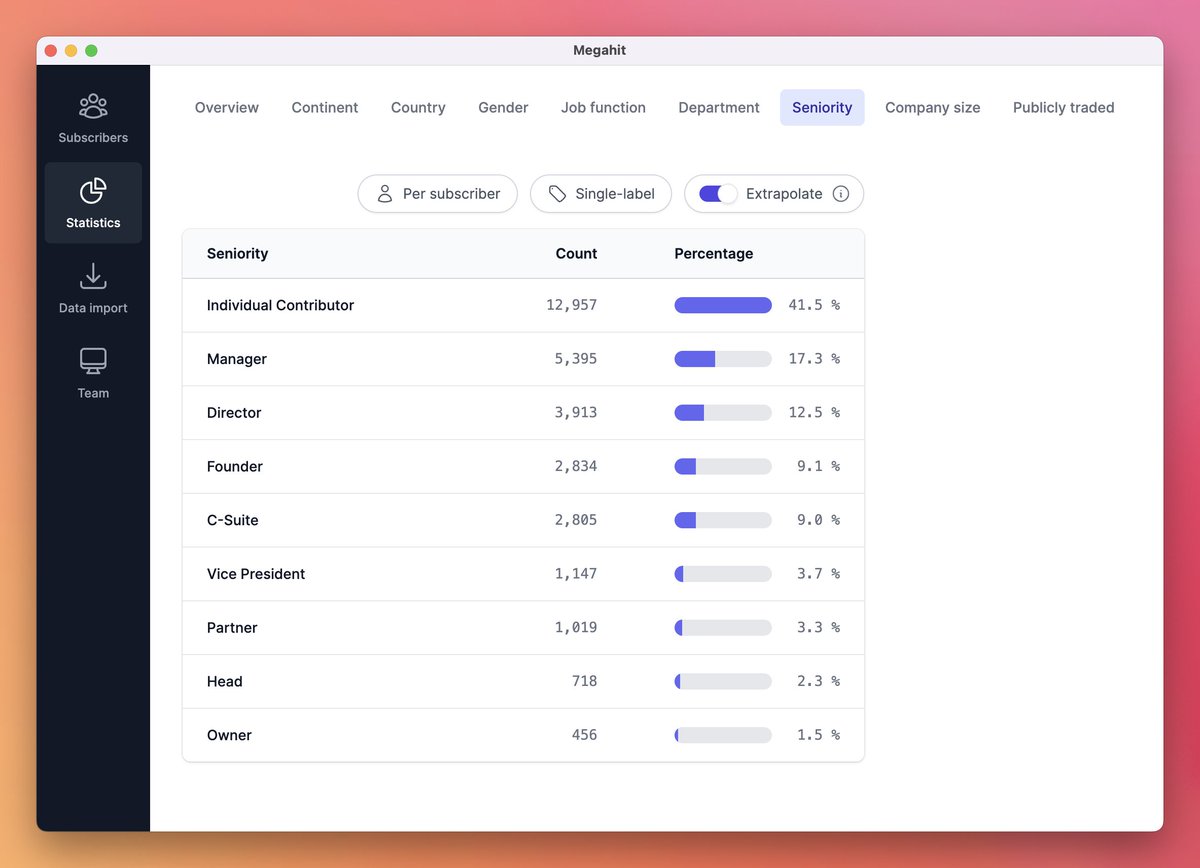This screenshot has width=1200, height=868.
Task: Switch to the Job function tab
Action: coord(603,107)
